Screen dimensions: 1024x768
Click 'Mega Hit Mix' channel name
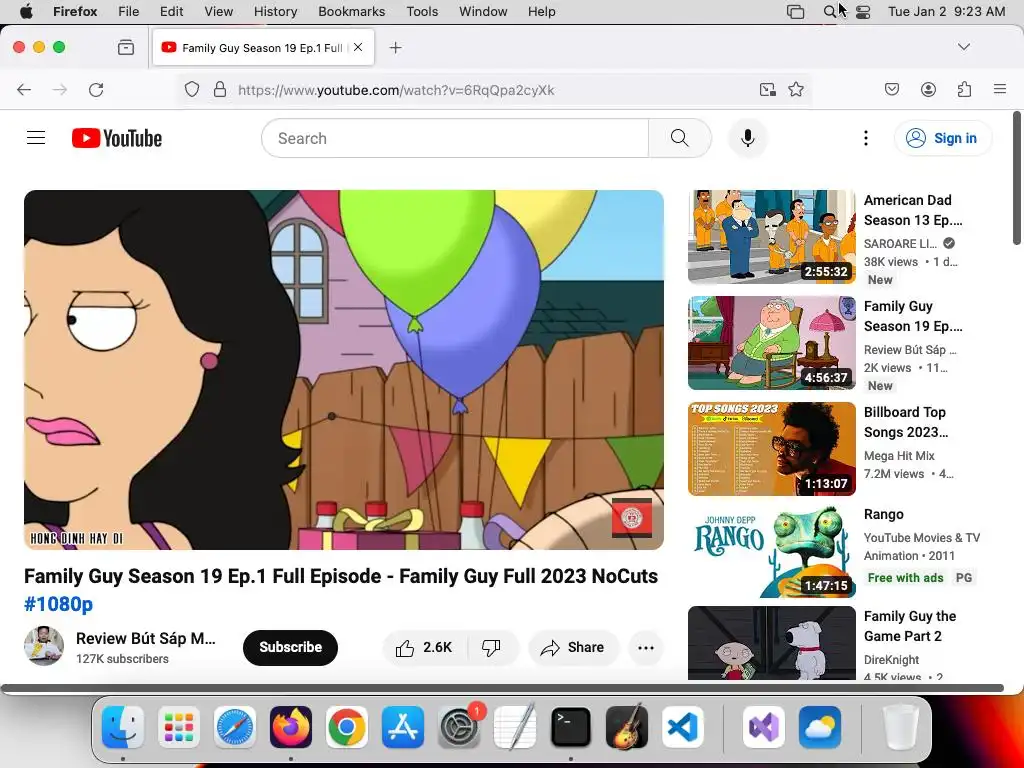(899, 456)
